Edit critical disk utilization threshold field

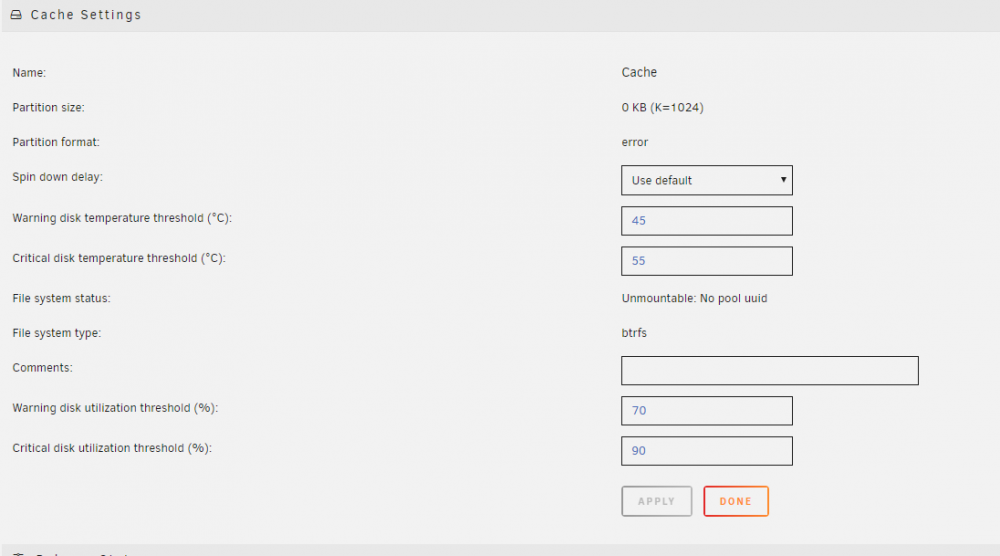point(707,451)
